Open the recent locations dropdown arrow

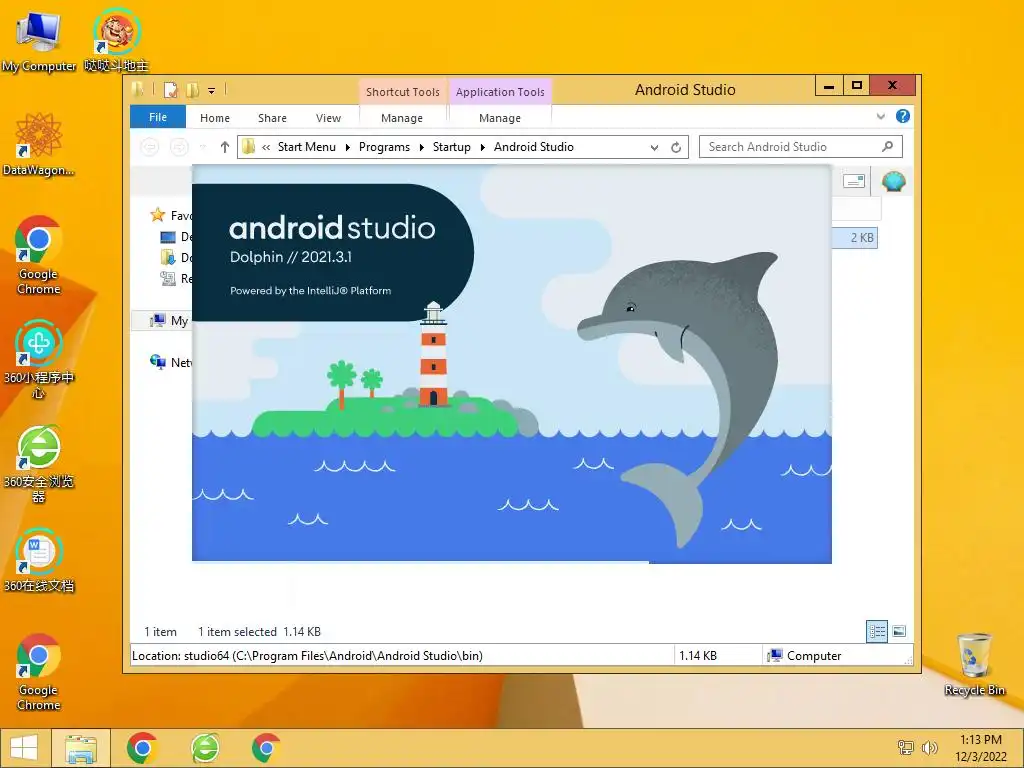click(202, 148)
